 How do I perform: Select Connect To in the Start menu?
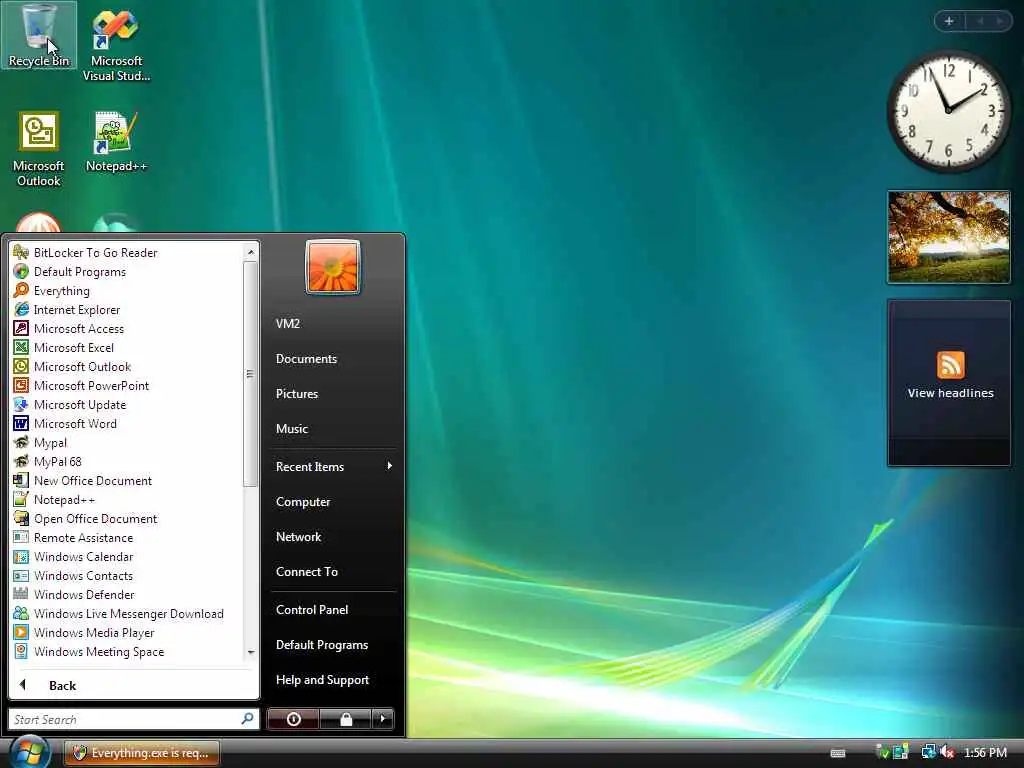[307, 571]
